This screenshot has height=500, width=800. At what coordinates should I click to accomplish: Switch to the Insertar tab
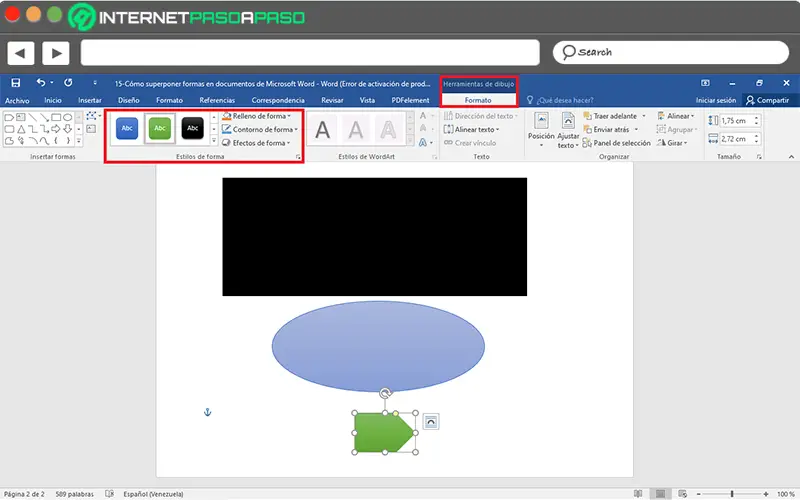pyautogui.click(x=90, y=101)
